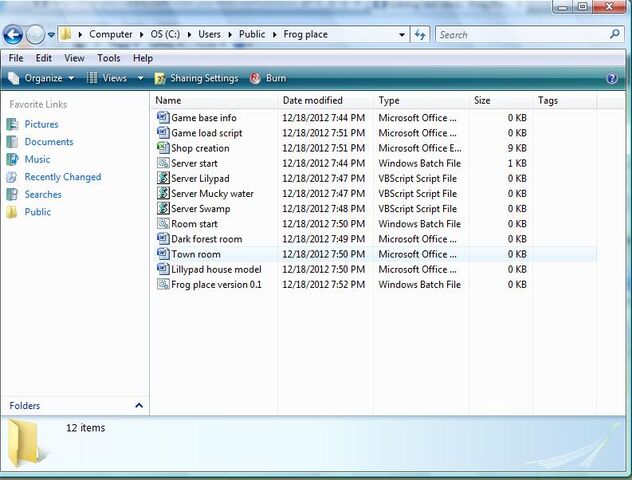Open the Tools menu
The width and height of the screenshot is (632, 480).
[x=108, y=58]
